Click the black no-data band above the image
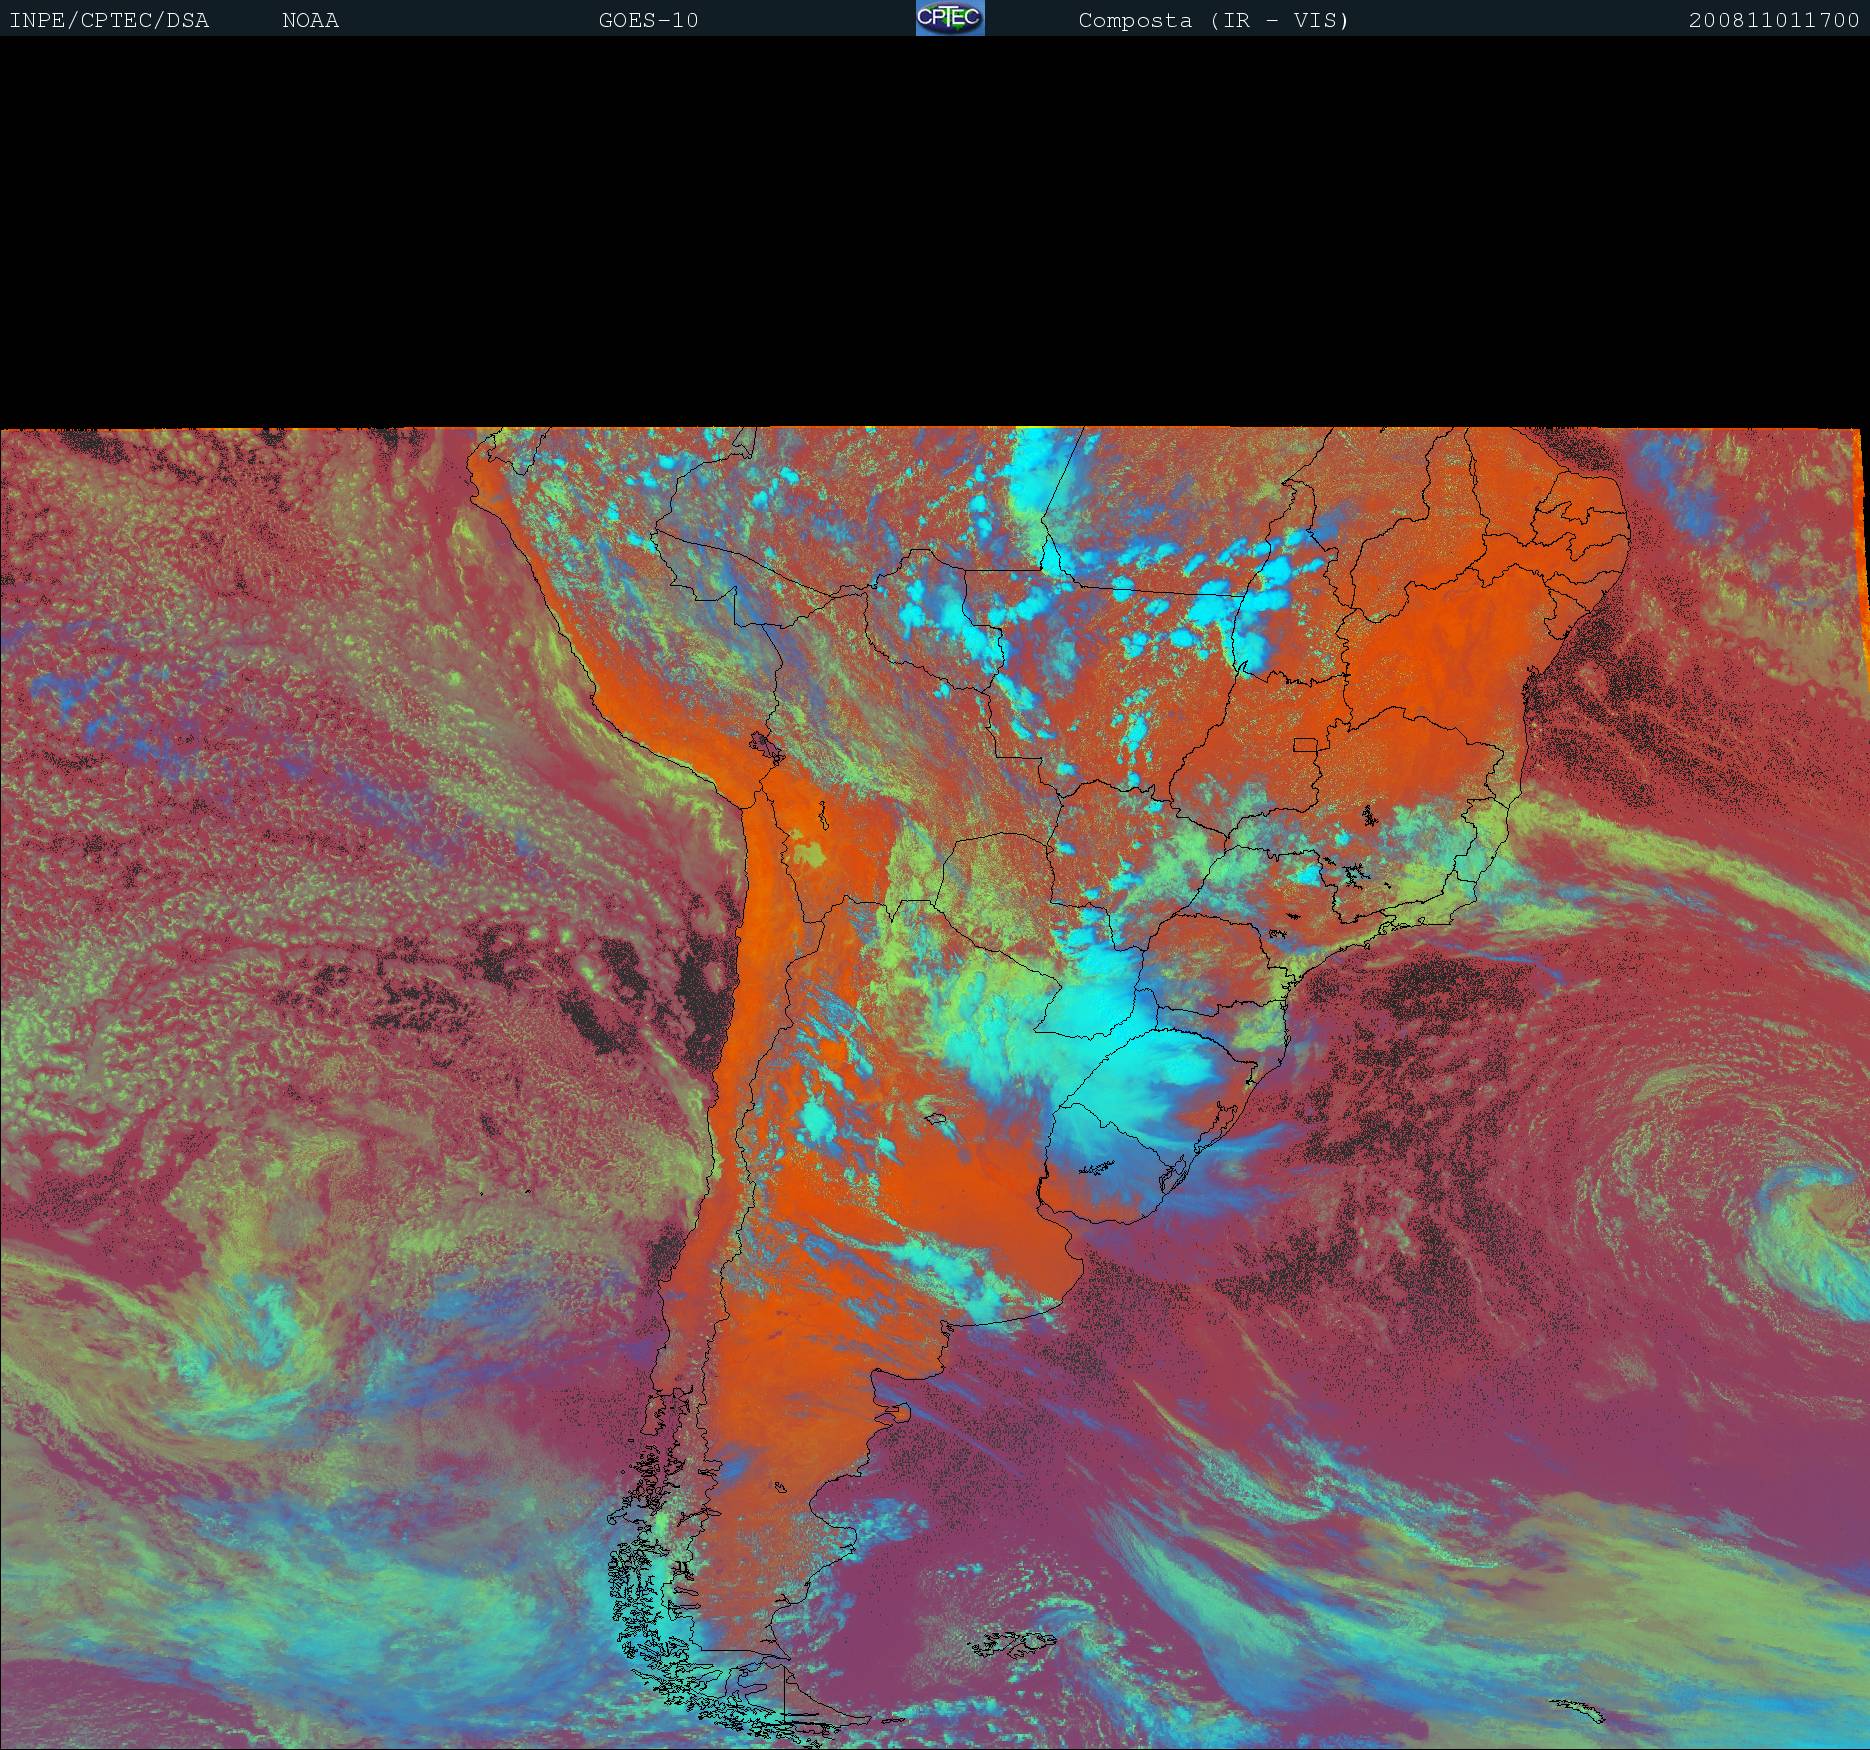Screen dimensions: 1870x1750 click(x=935, y=230)
